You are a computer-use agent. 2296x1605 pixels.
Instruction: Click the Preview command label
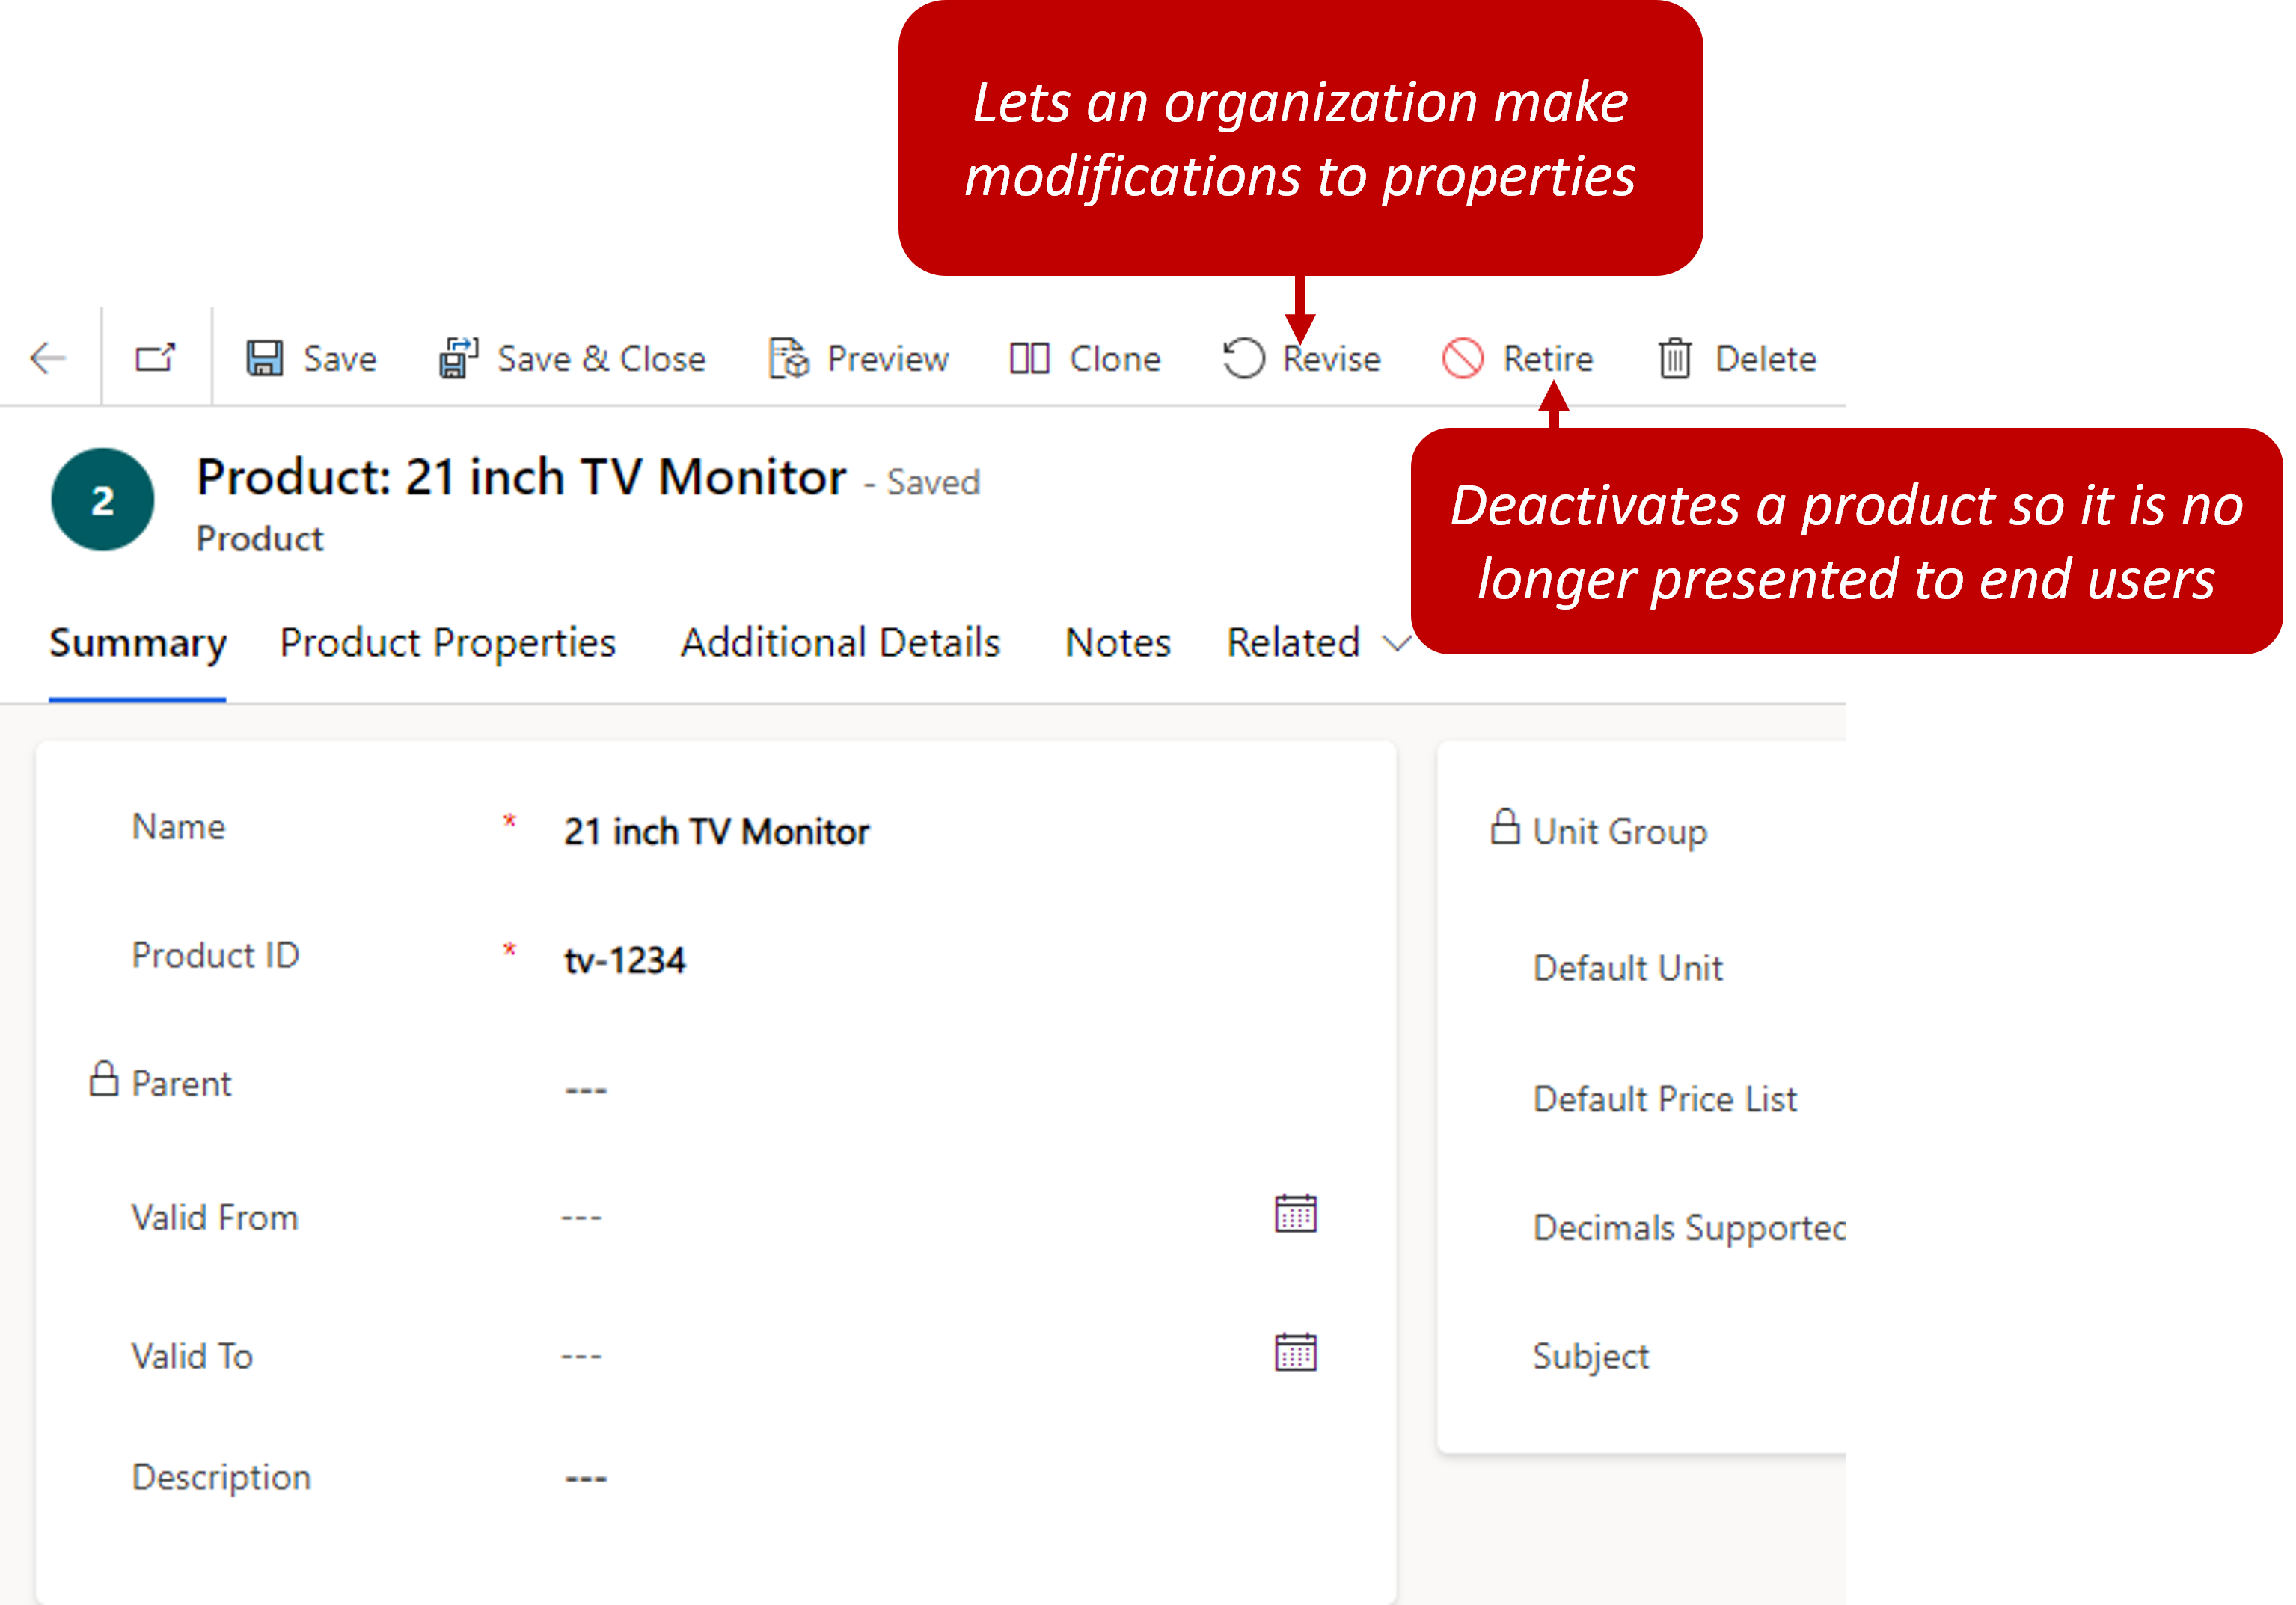[x=888, y=359]
